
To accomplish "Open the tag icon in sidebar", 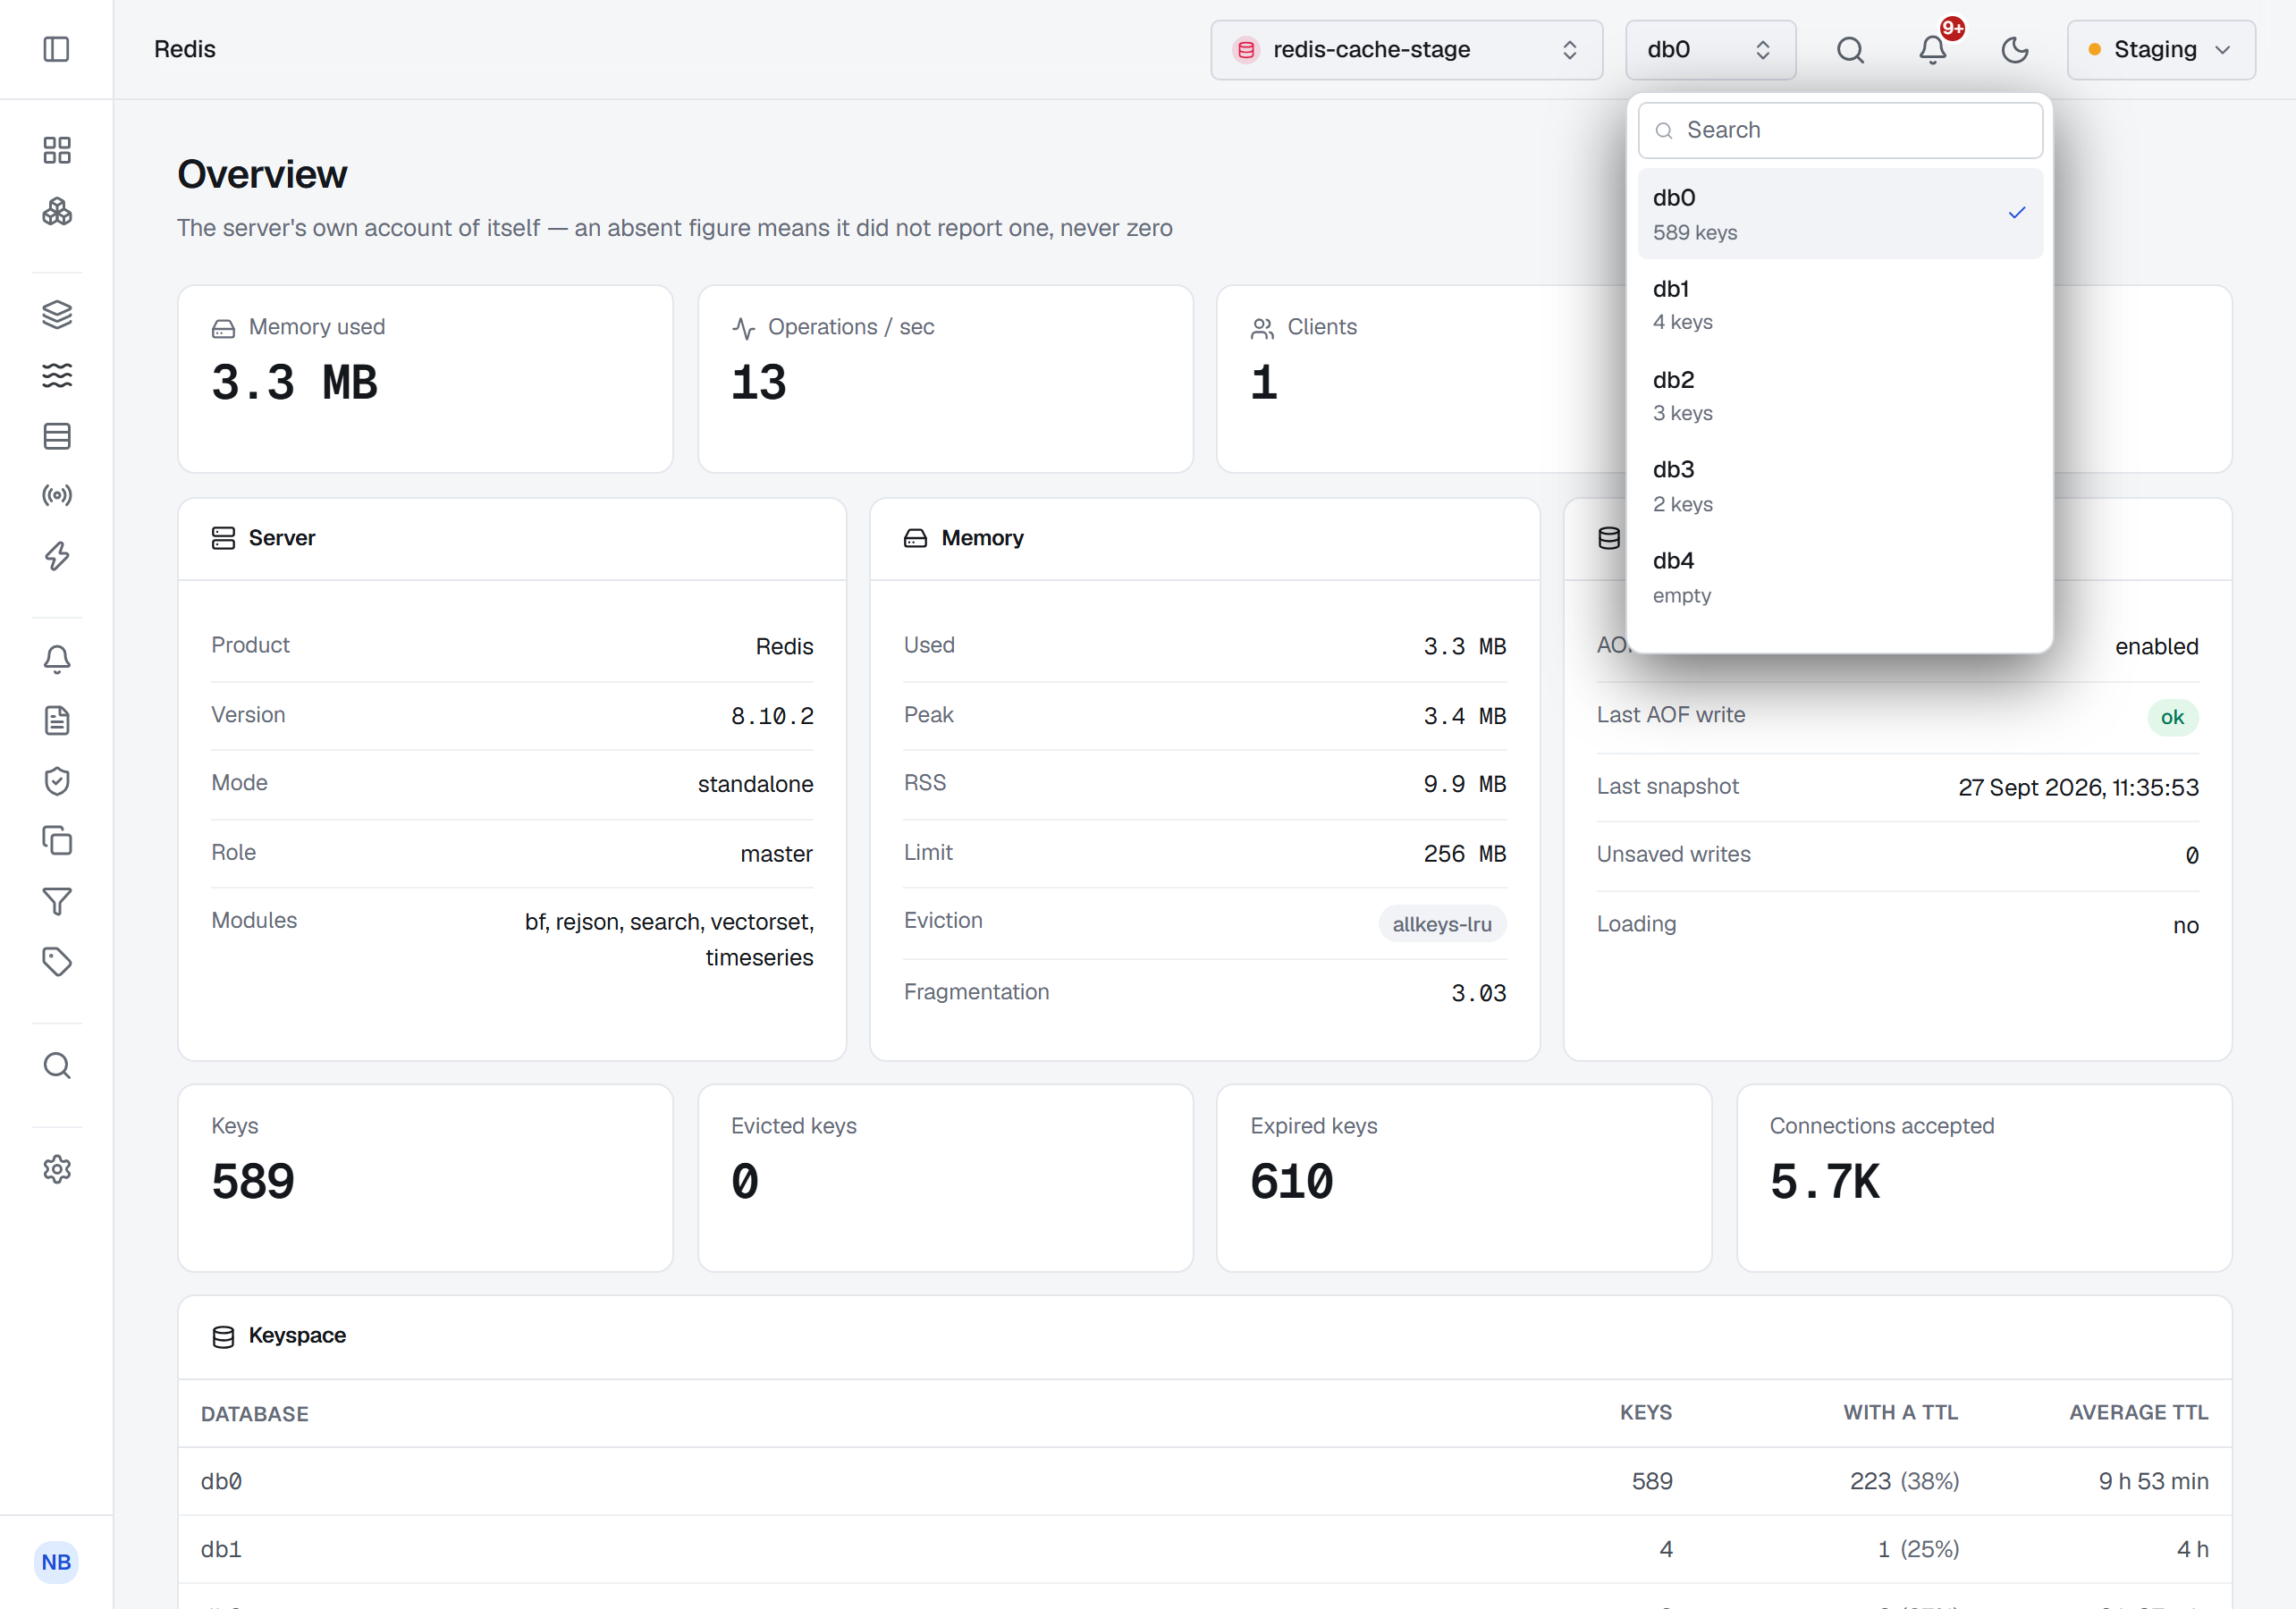I will pos(57,962).
